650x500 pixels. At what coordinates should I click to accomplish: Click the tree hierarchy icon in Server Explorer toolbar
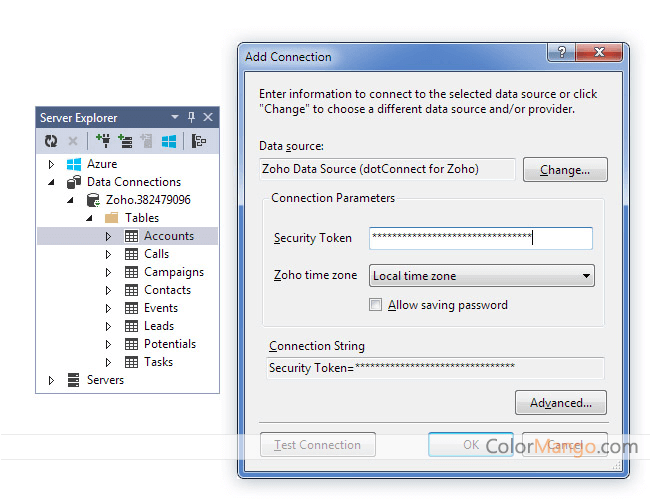point(199,141)
